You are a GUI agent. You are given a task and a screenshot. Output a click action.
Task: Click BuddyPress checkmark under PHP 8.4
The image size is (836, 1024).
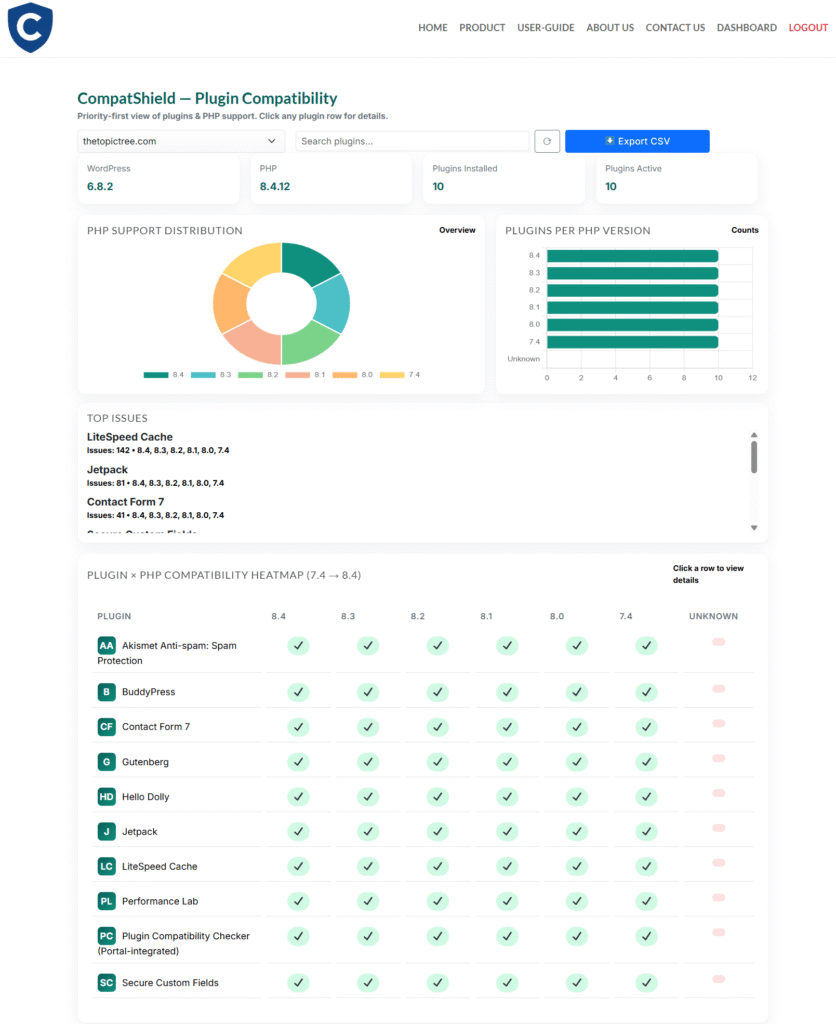298,691
